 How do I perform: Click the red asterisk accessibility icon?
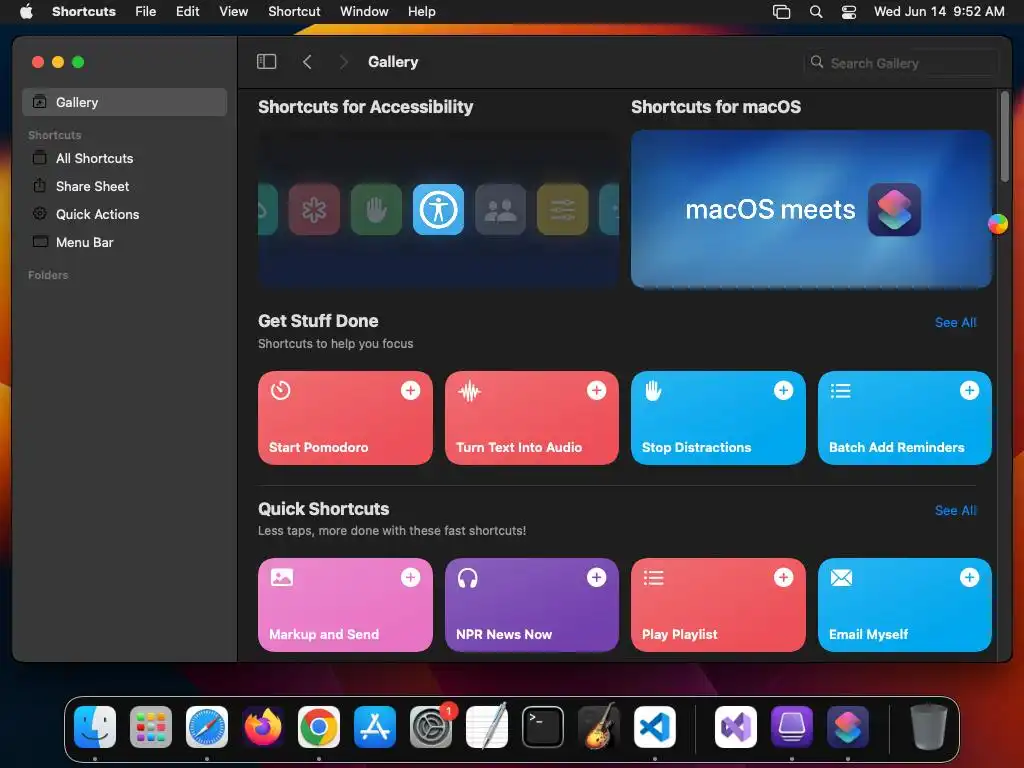tap(314, 210)
